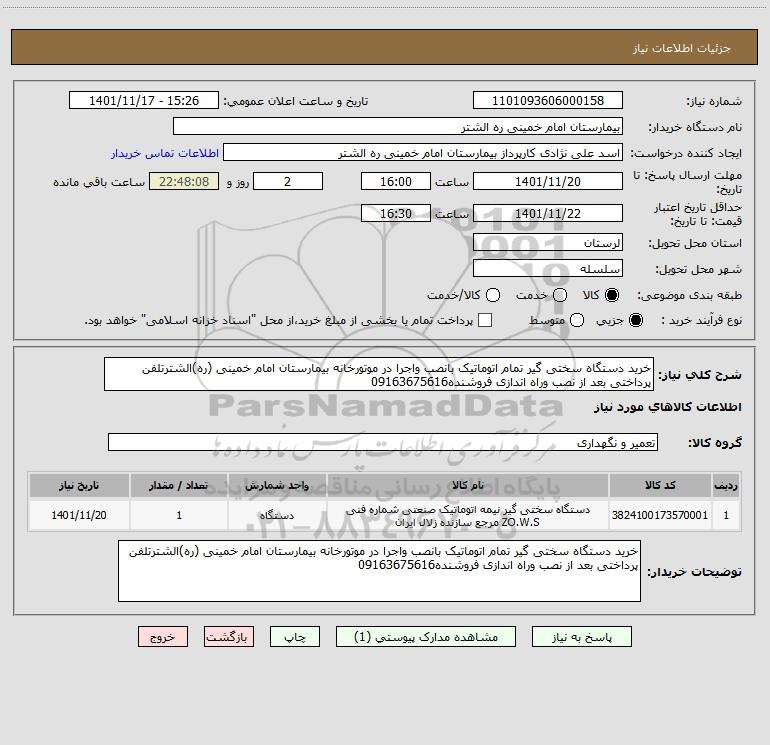The width and height of the screenshot is (770, 745).
Task: Click the table date cell 1401/11/20
Action: pyautogui.click(x=79, y=515)
